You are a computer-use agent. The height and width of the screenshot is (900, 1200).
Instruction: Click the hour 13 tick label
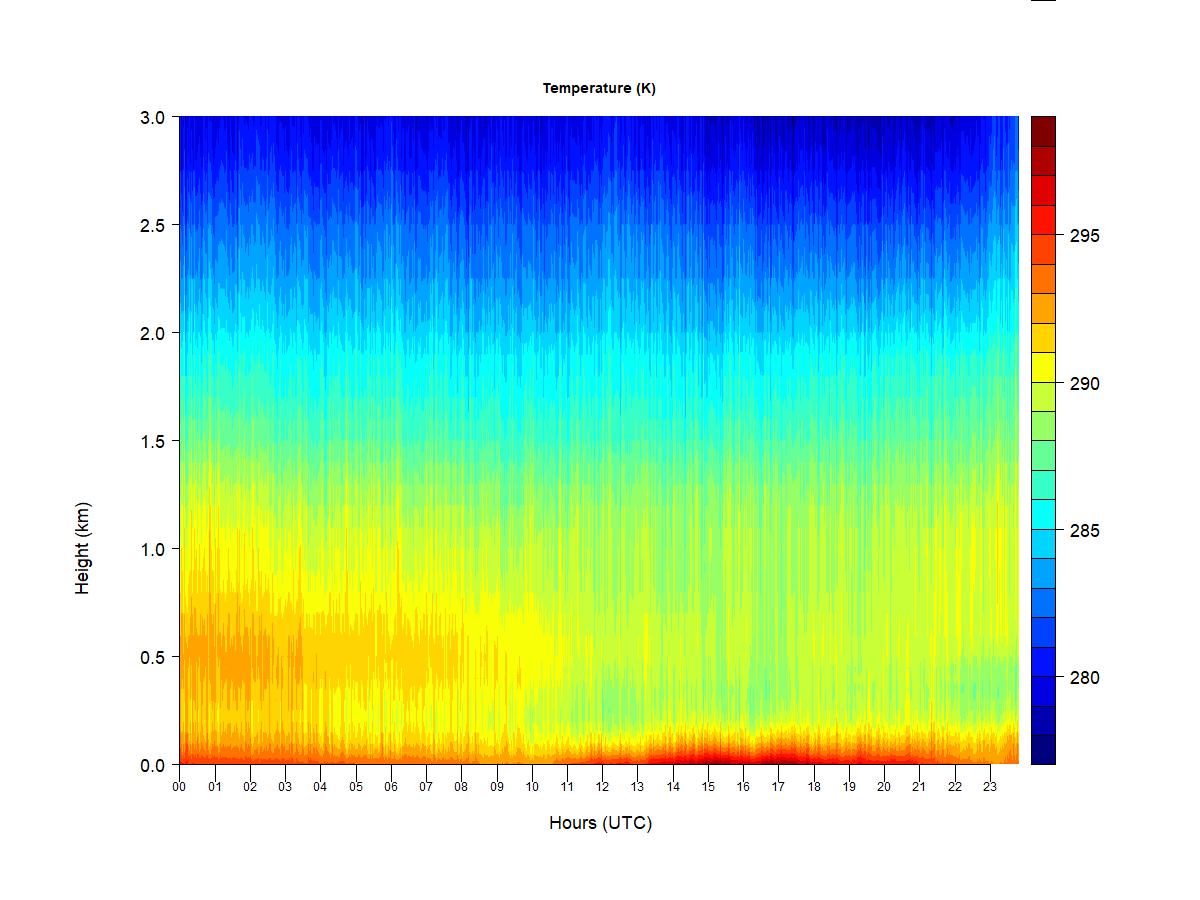[637, 787]
